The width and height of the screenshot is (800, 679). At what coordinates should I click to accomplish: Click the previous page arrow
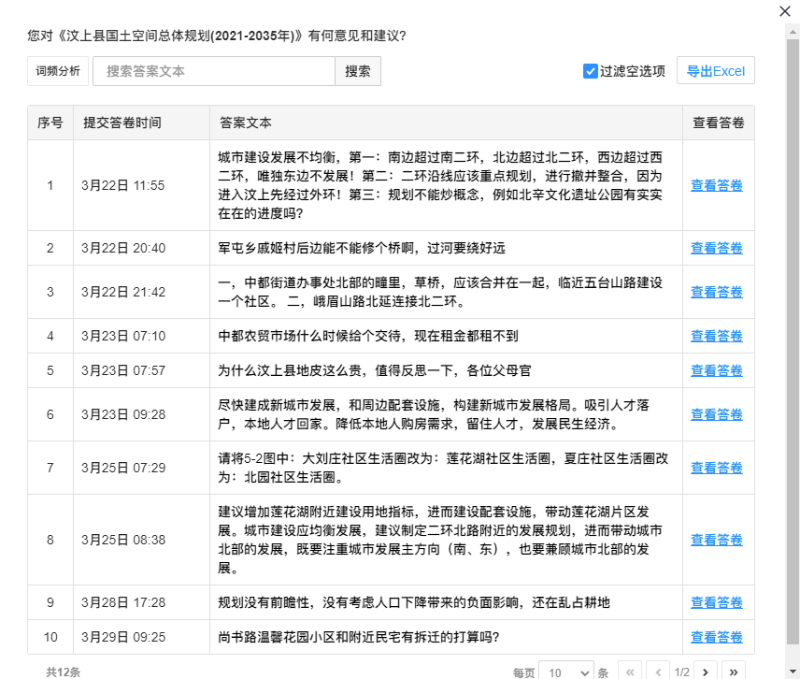coord(657,672)
